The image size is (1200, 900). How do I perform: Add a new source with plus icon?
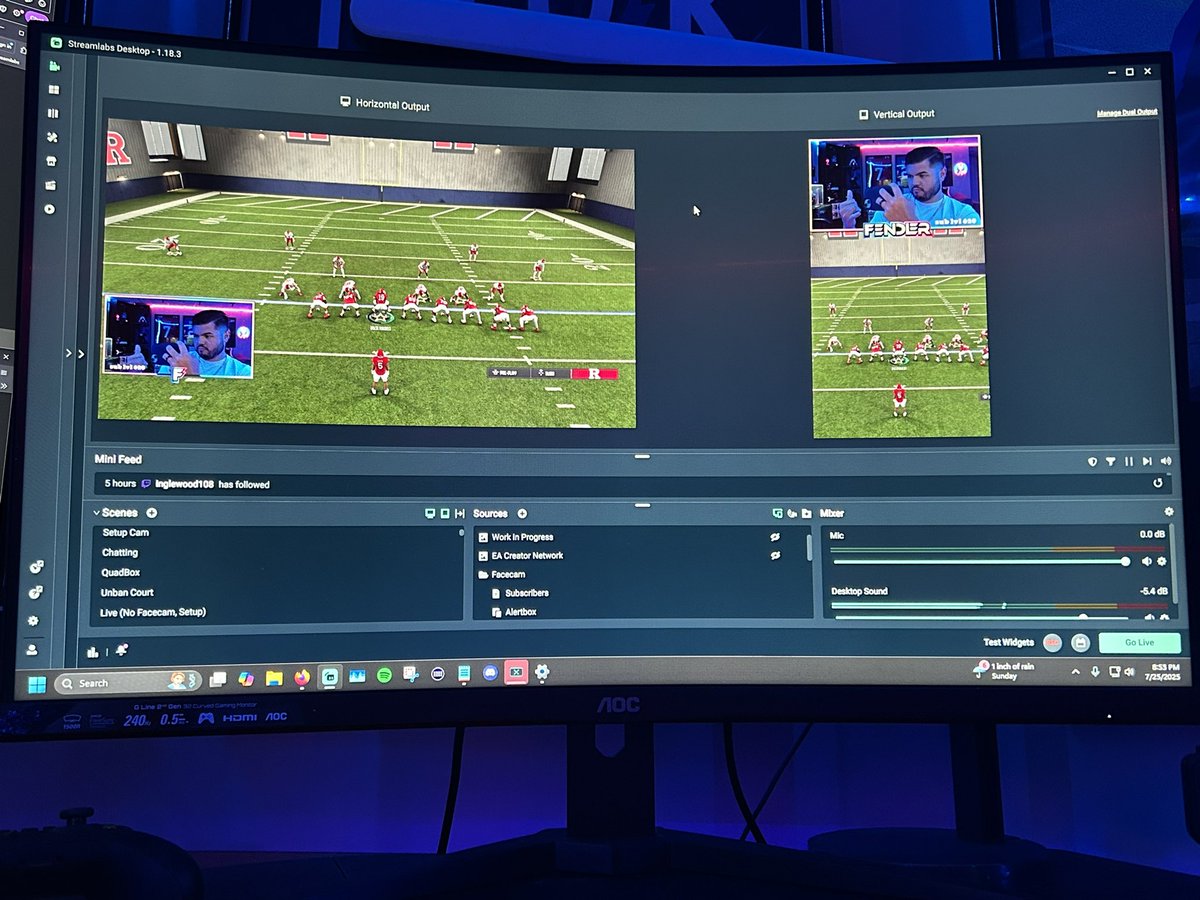[x=522, y=513]
